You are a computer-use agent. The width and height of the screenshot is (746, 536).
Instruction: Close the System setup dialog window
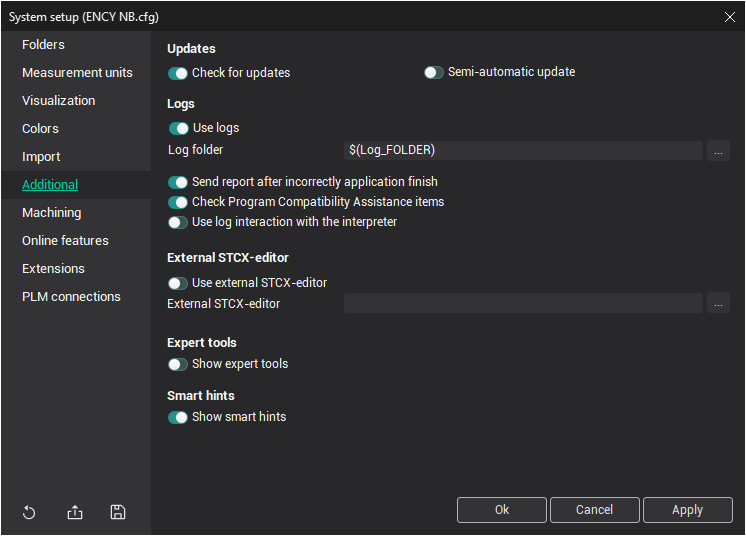tap(729, 16)
